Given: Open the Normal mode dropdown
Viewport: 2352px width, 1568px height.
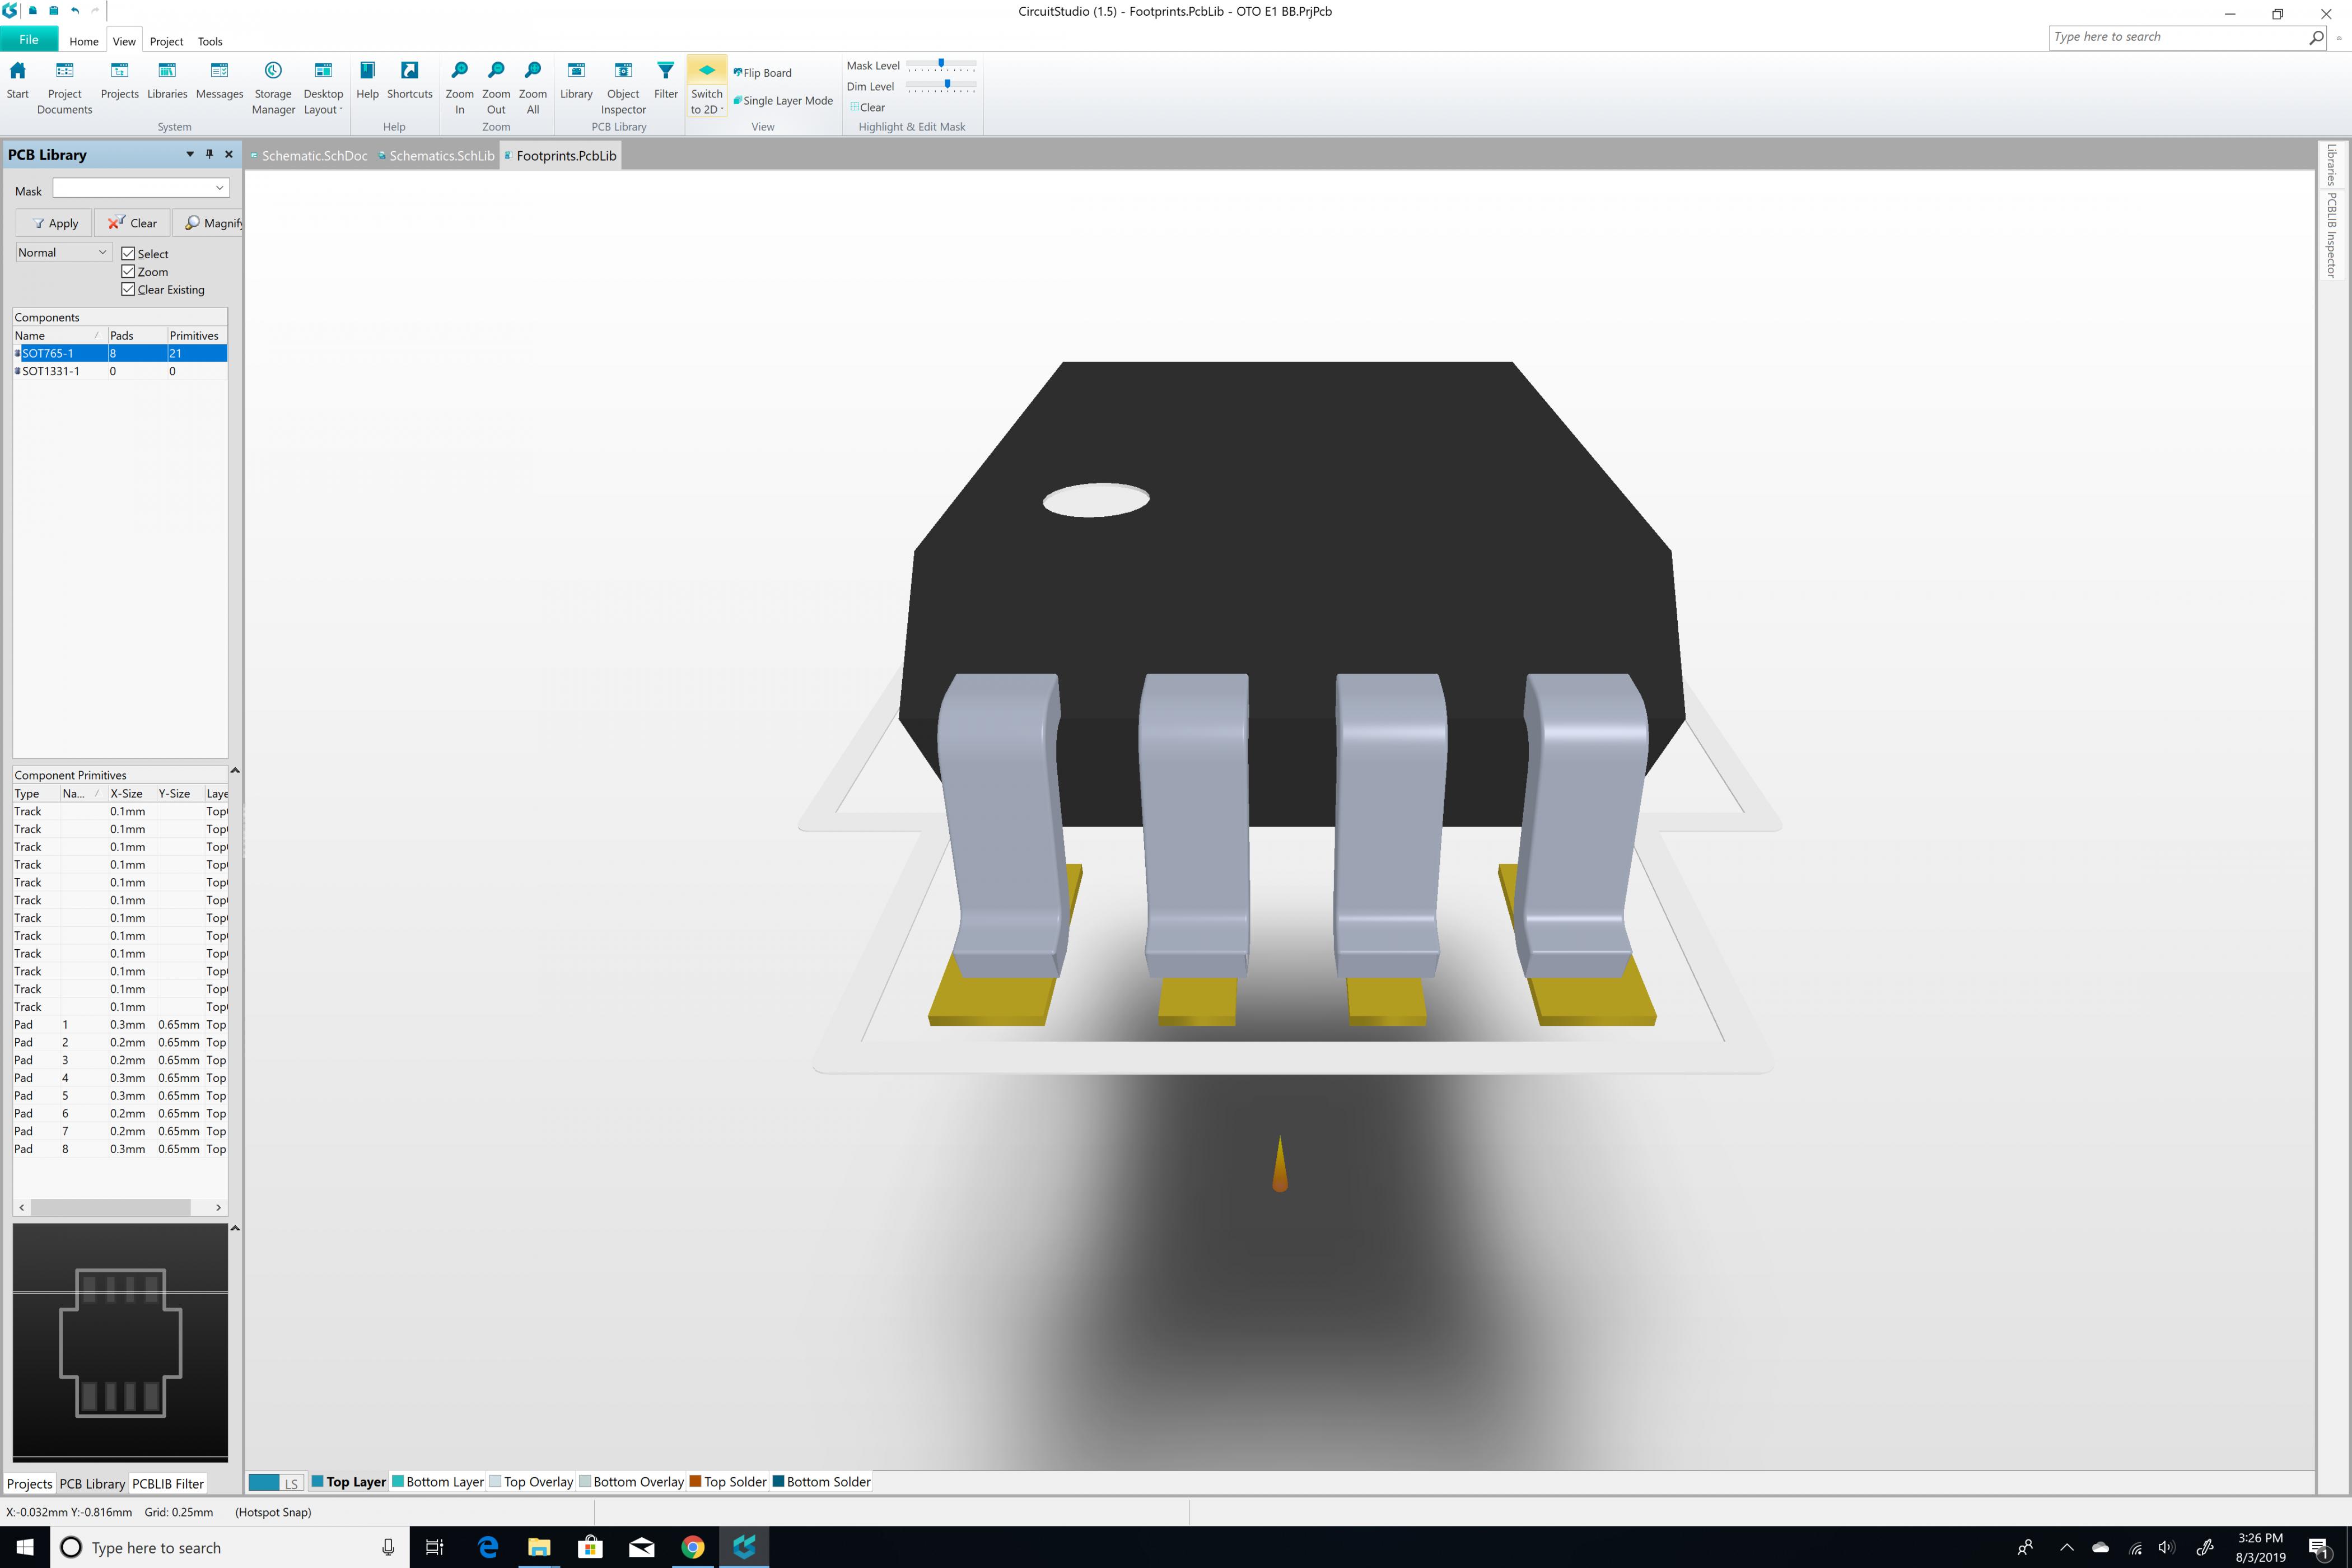Looking at the screenshot, I should 63,252.
